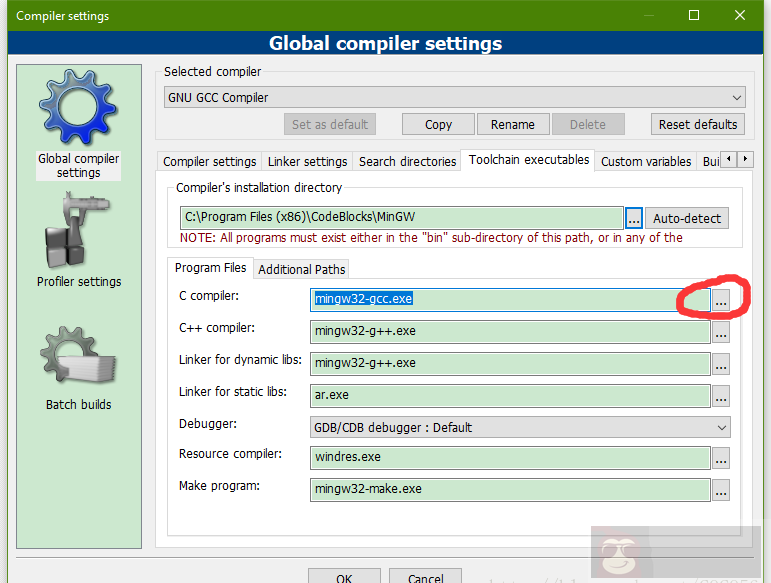Browse for resource compiler executable

tap(721, 458)
